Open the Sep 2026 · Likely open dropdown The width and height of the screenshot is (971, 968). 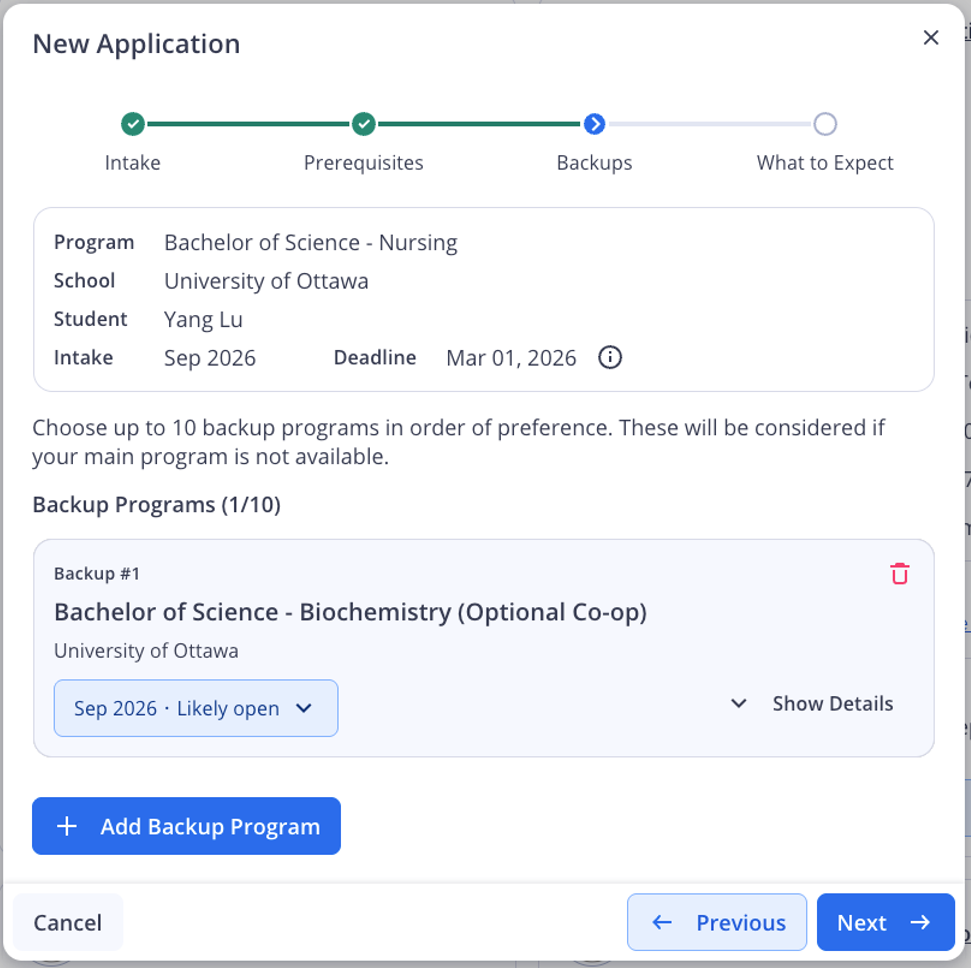196,708
